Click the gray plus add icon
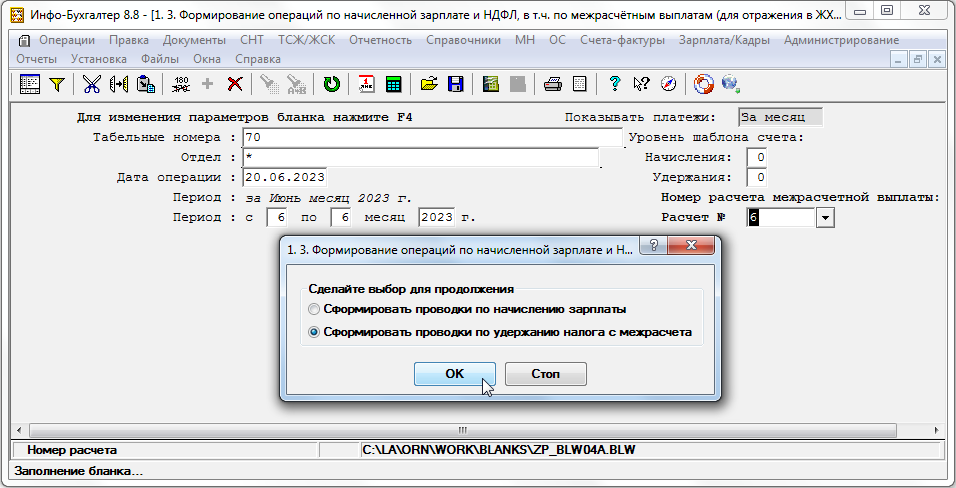This screenshot has height=488, width=956. (207, 84)
